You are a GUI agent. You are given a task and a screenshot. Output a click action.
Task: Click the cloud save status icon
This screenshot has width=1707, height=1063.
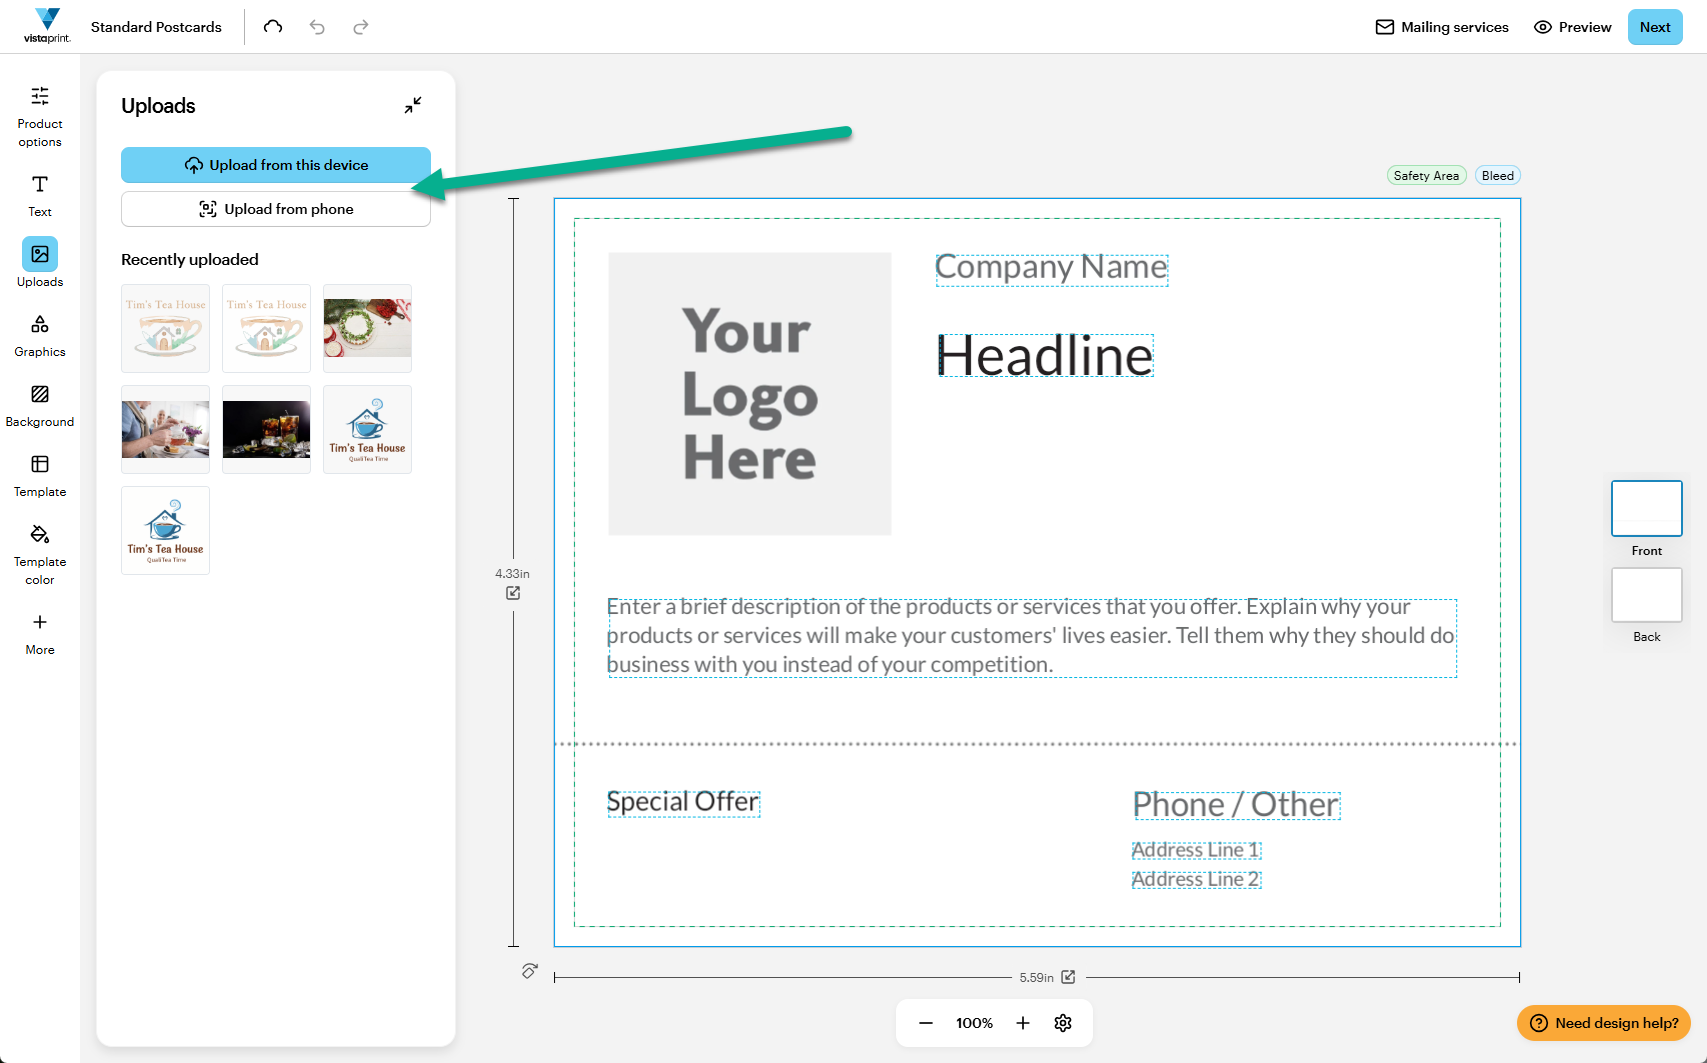point(273,27)
